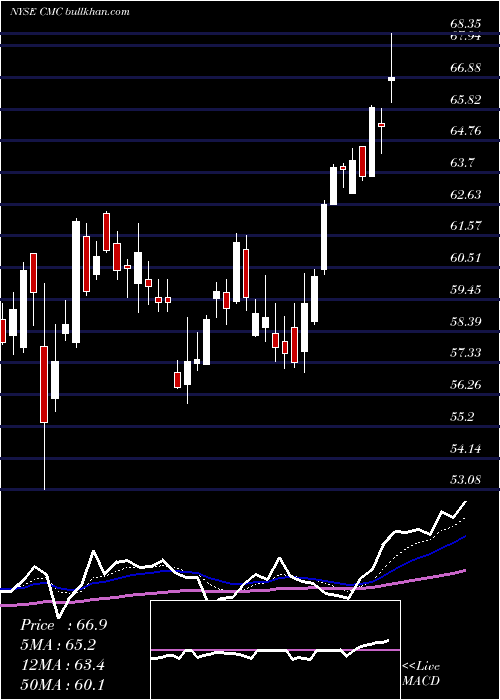
Task: Click the 'NYSE CMC bullkhan.com' chart title
Action: [x=70, y=11]
